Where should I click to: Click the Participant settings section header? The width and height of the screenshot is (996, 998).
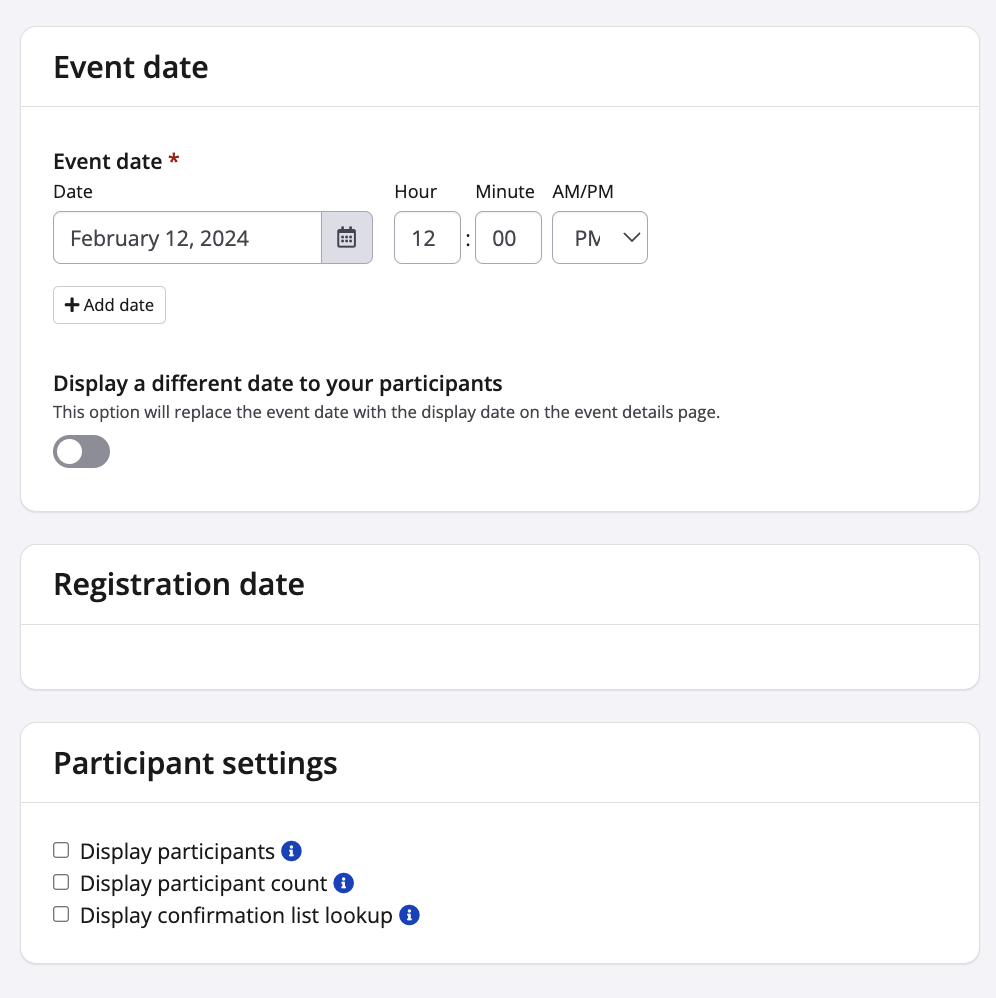195,764
